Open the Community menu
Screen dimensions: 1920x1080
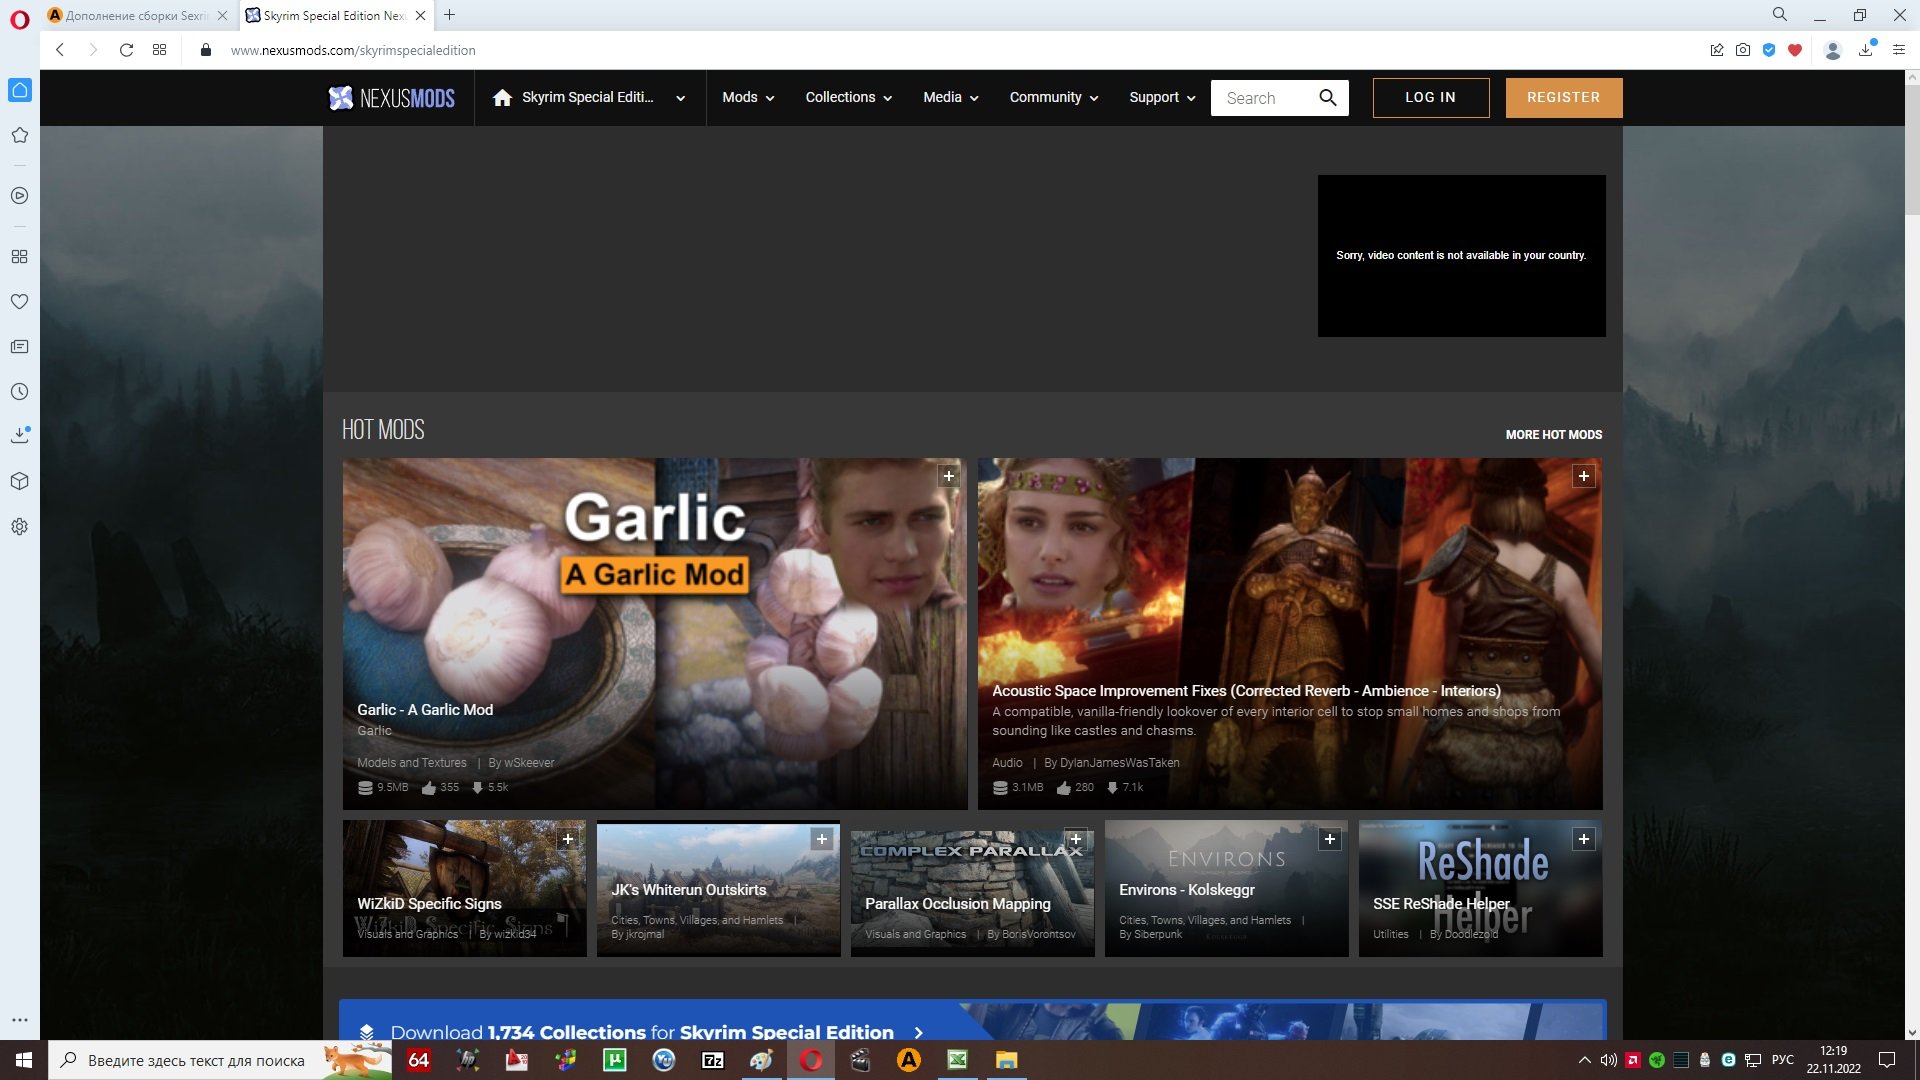(x=1053, y=97)
